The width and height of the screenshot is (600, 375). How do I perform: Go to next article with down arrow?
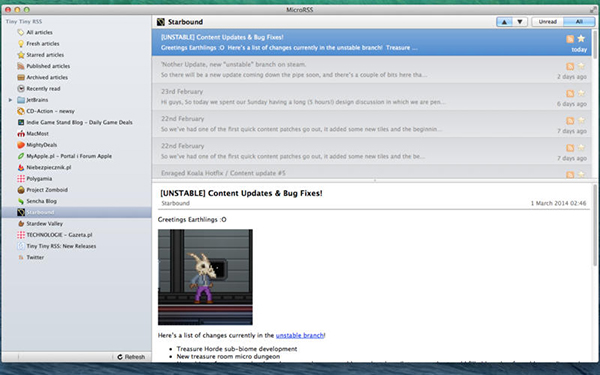(x=520, y=22)
